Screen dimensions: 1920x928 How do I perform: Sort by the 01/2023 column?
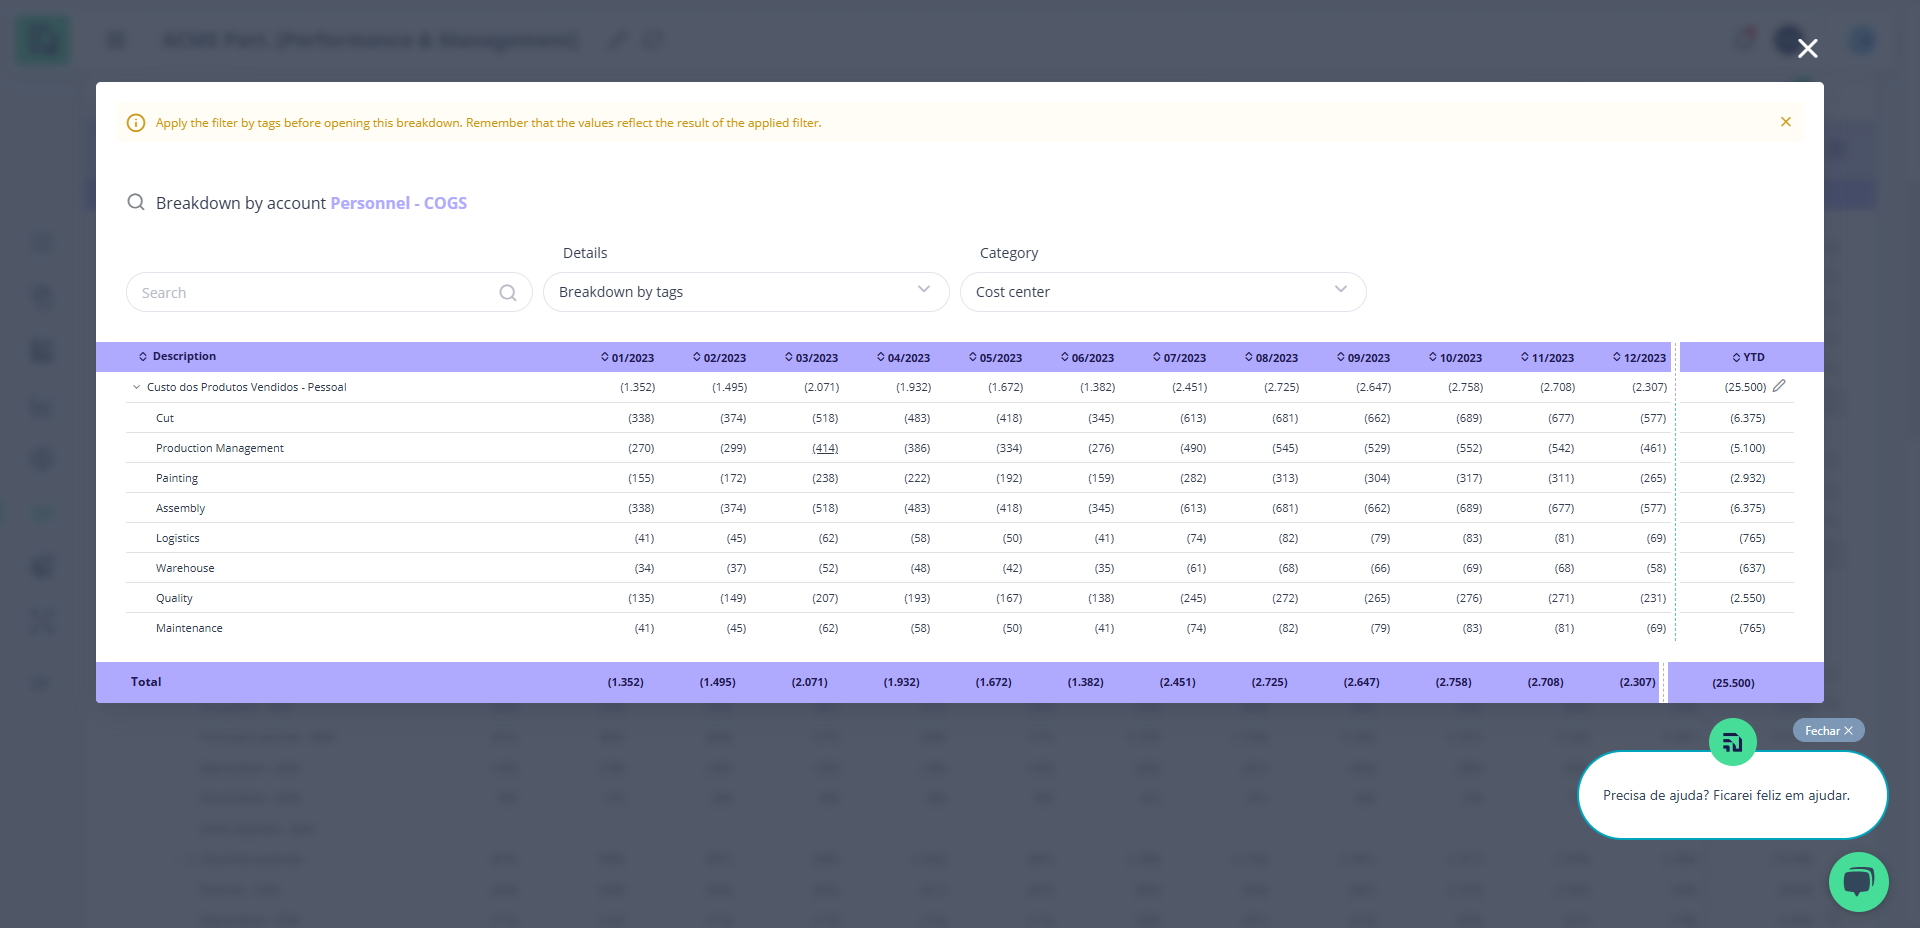point(627,358)
